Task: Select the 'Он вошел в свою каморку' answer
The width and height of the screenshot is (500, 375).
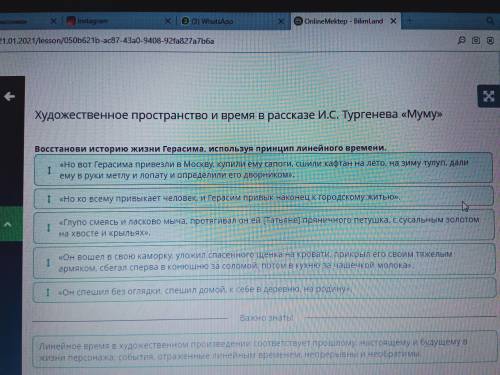Action: coord(264,261)
